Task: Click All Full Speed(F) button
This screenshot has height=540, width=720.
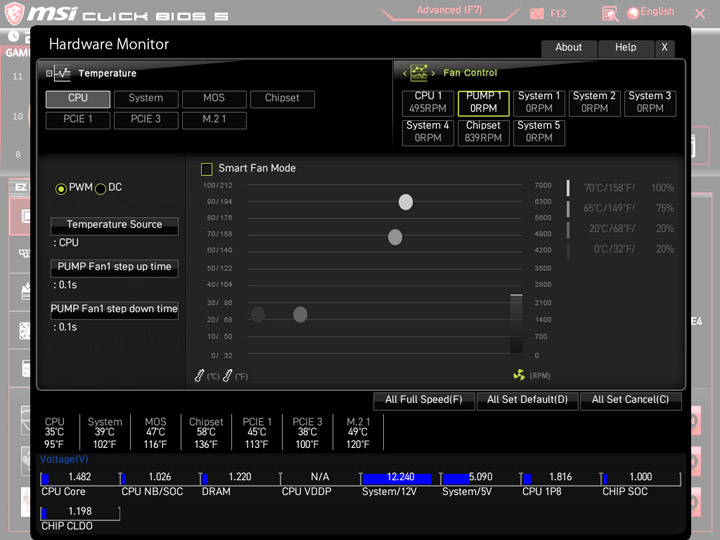Action: (424, 400)
